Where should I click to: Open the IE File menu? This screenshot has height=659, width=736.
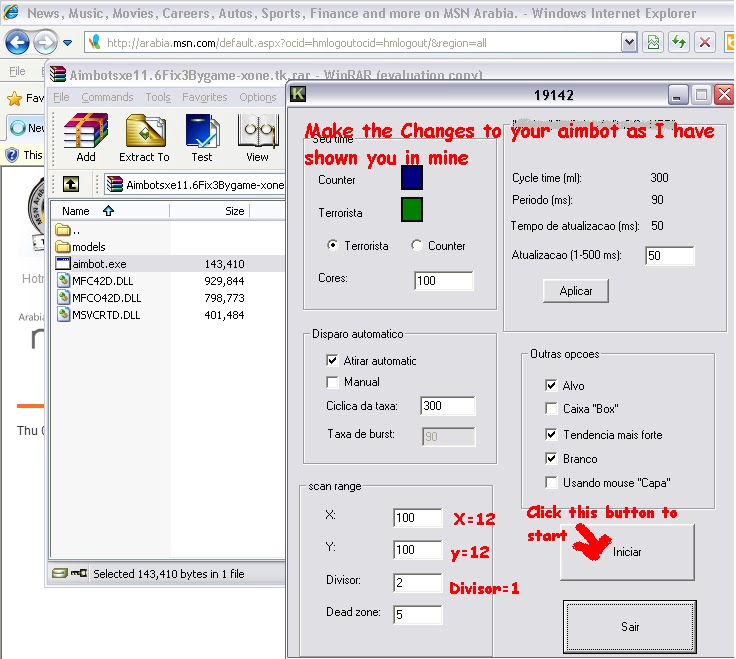[x=17, y=71]
